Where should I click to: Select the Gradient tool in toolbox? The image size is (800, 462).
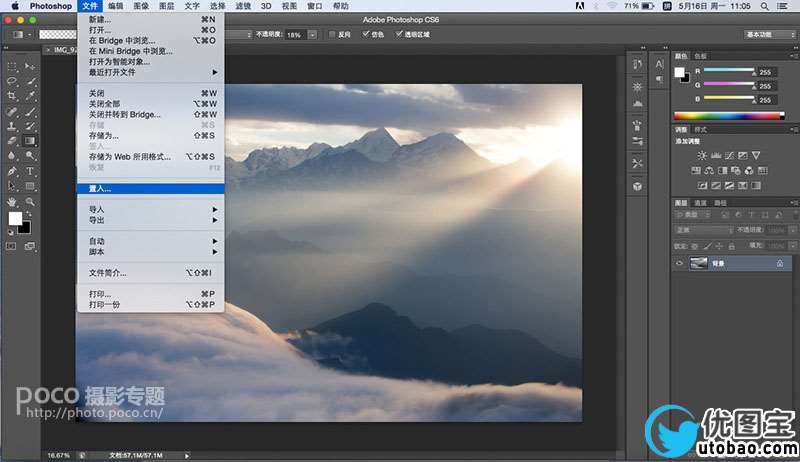30,141
